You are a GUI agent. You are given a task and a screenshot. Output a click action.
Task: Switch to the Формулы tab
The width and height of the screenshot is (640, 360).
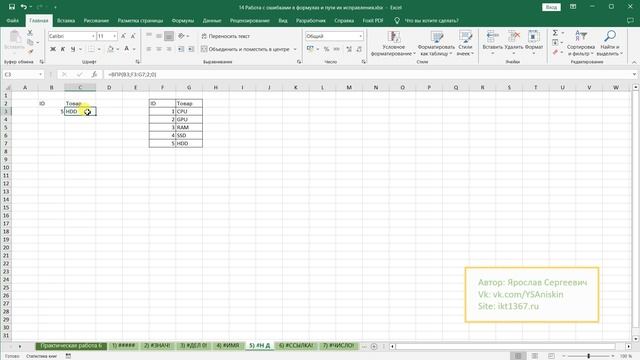click(183, 20)
